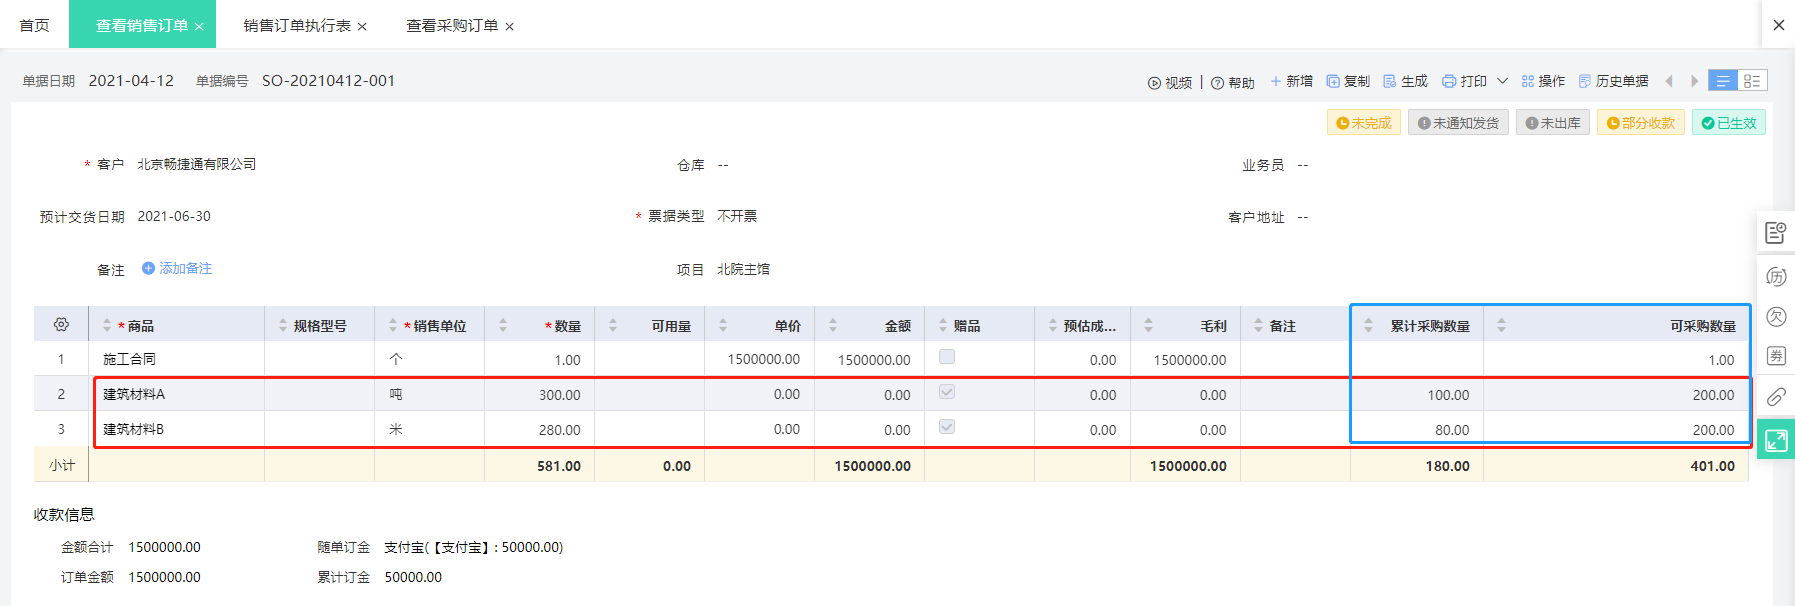1795x606 pixels.
Task: Click the green fullscreen expand icon
Action: click(1776, 440)
